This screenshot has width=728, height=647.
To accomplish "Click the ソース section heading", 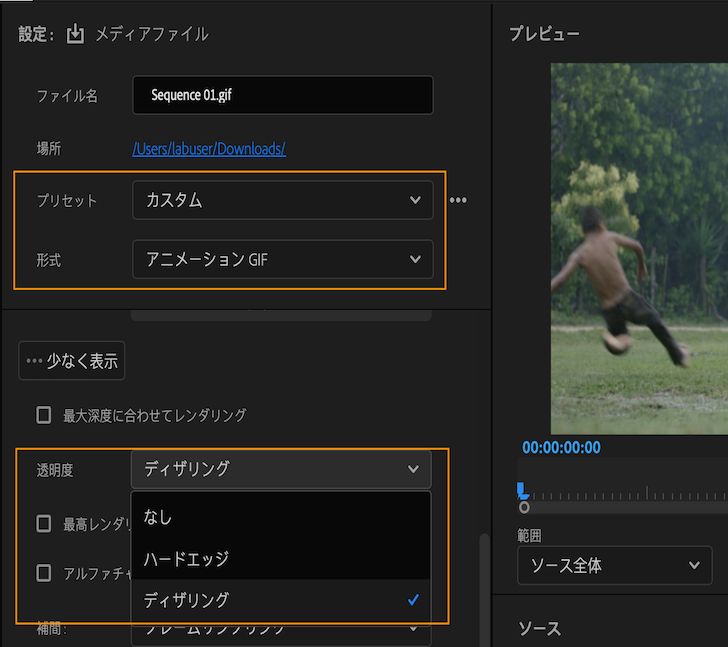I will 540,628.
